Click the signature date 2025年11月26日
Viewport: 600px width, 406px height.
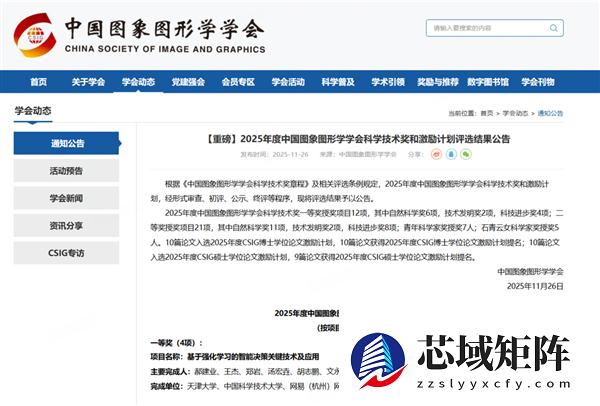[x=535, y=286]
